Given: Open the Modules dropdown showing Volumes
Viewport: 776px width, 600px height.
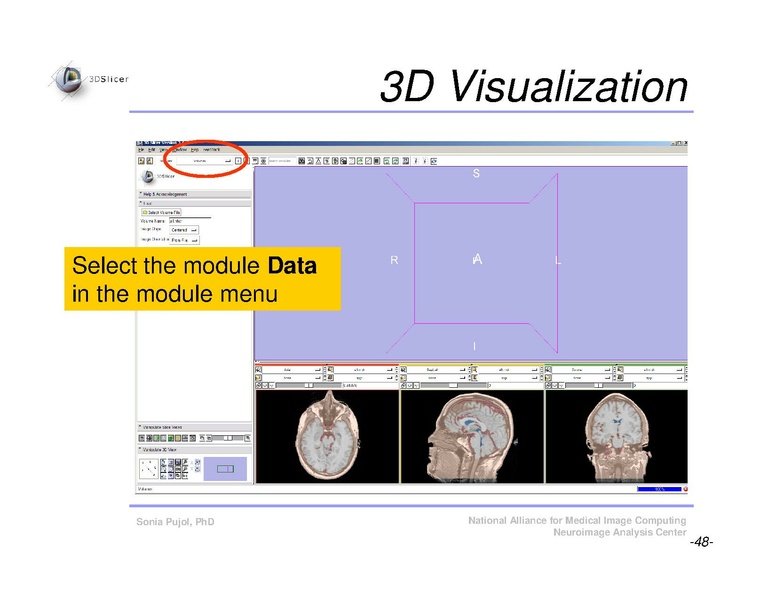Looking at the screenshot, I should tap(204, 161).
